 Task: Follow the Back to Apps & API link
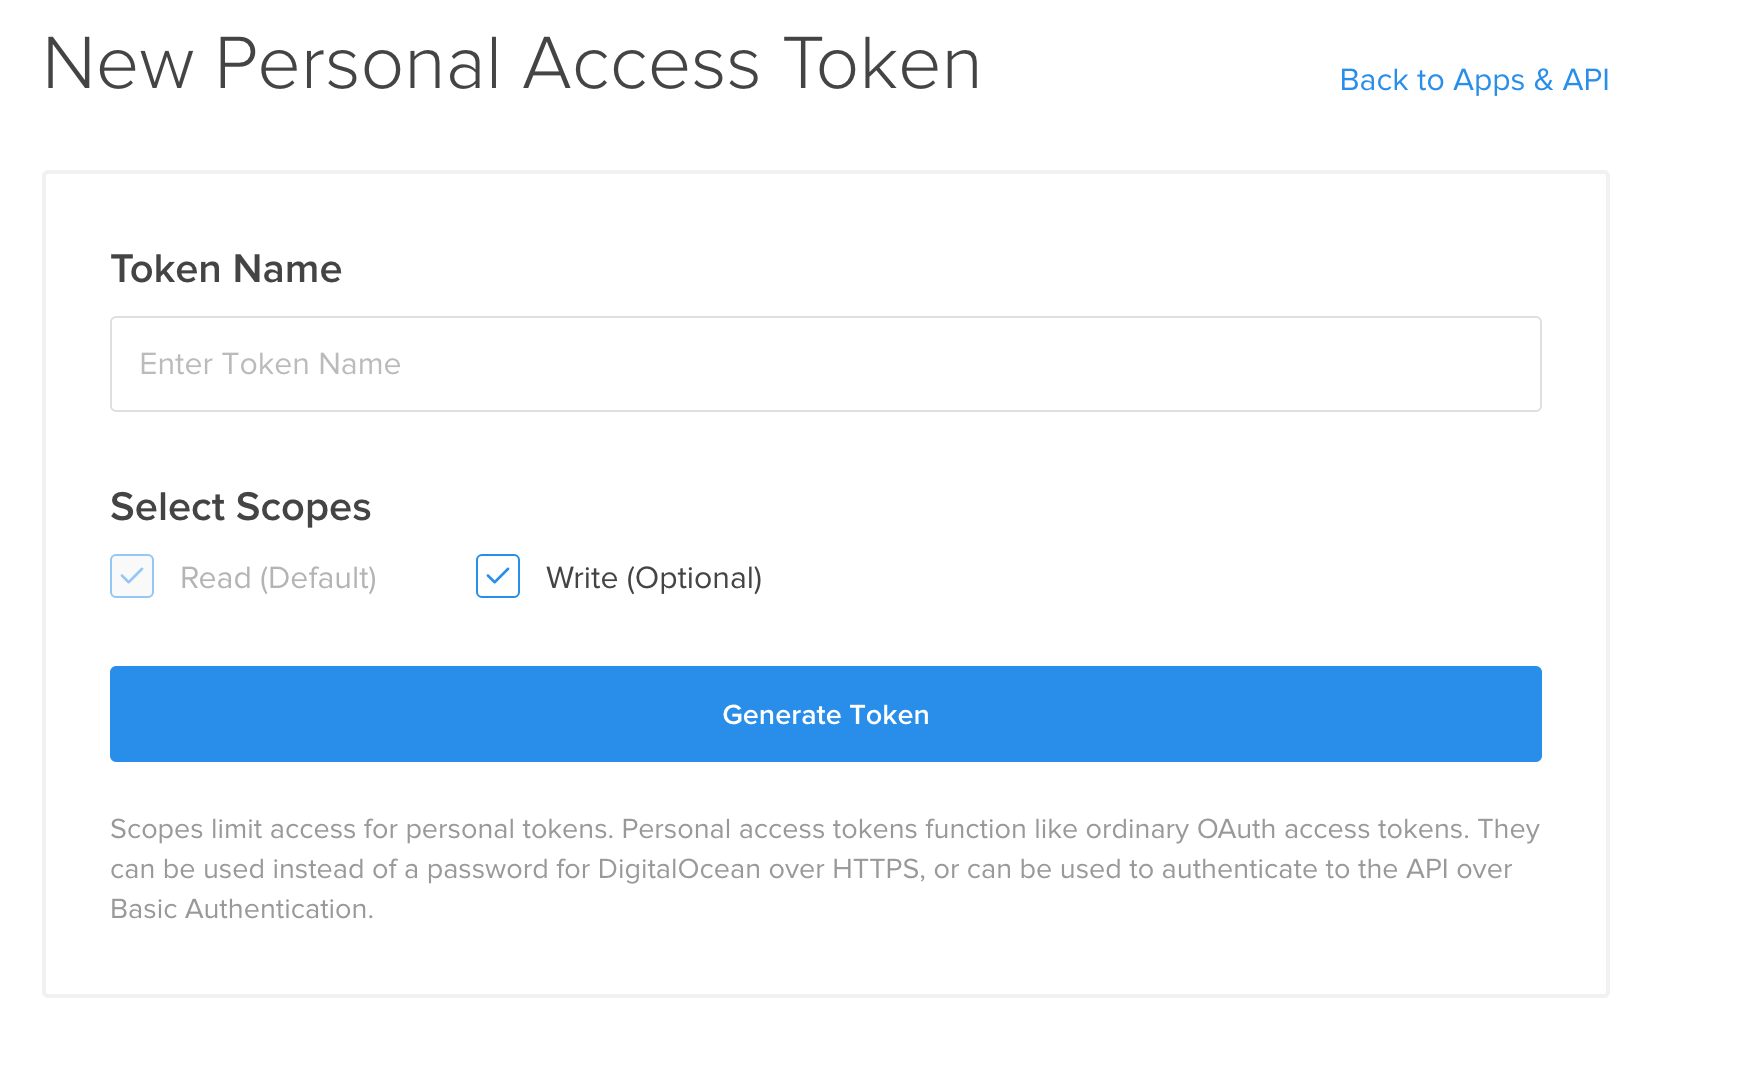[x=1473, y=80]
